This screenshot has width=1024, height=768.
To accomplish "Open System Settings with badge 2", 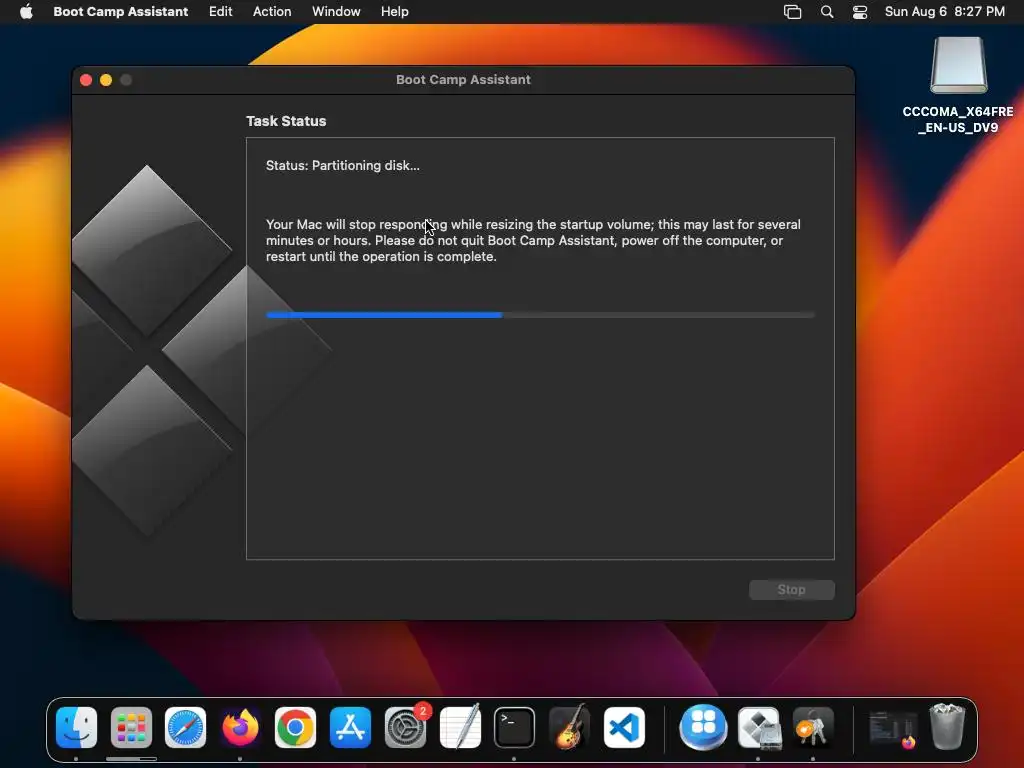I will [406, 728].
